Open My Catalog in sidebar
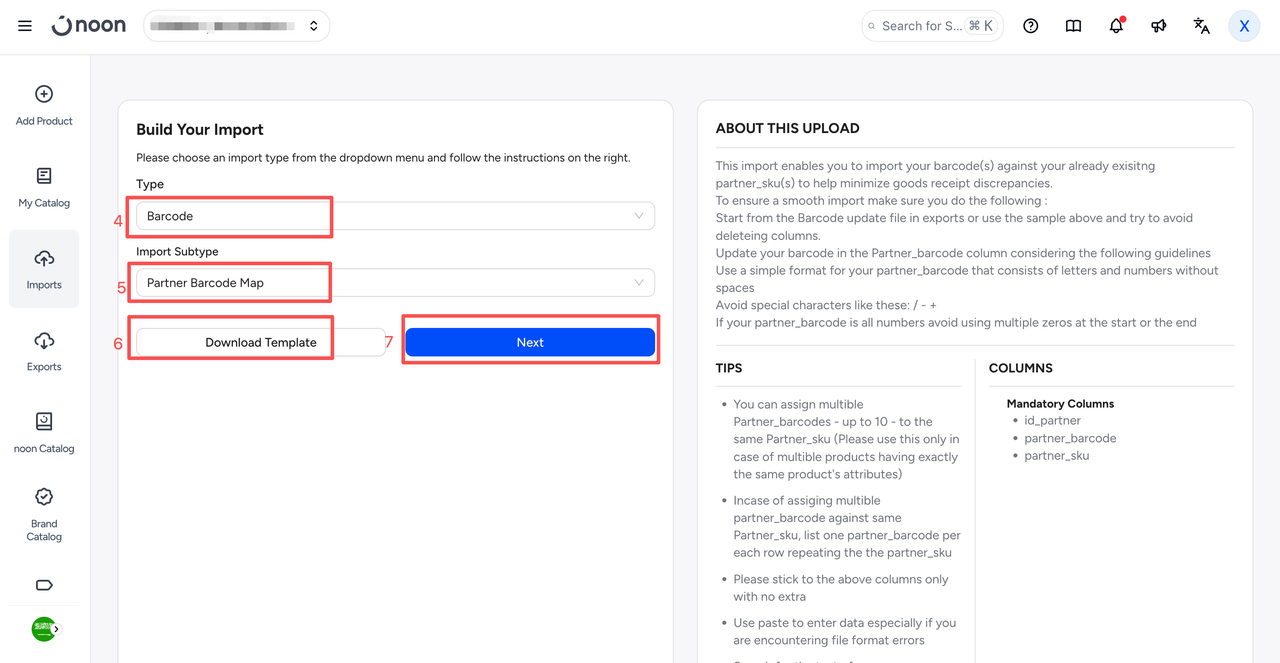 click(x=44, y=187)
